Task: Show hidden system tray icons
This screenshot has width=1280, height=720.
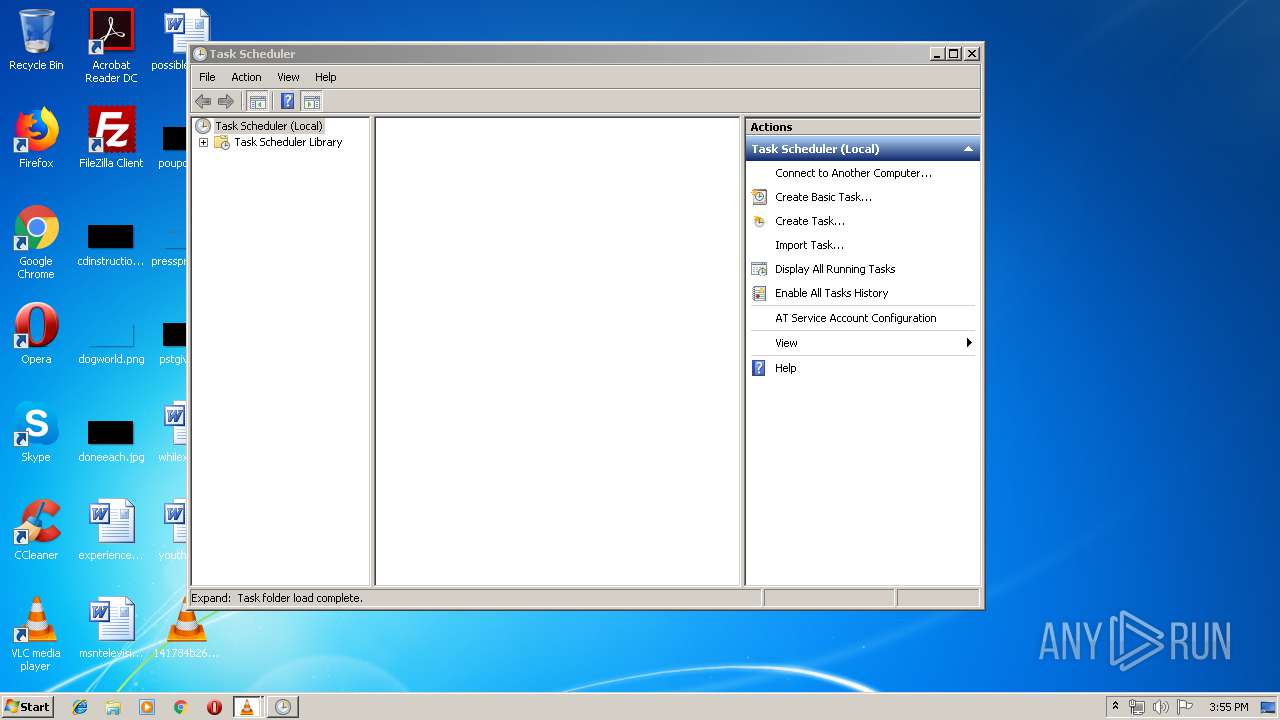Action: (x=1115, y=706)
